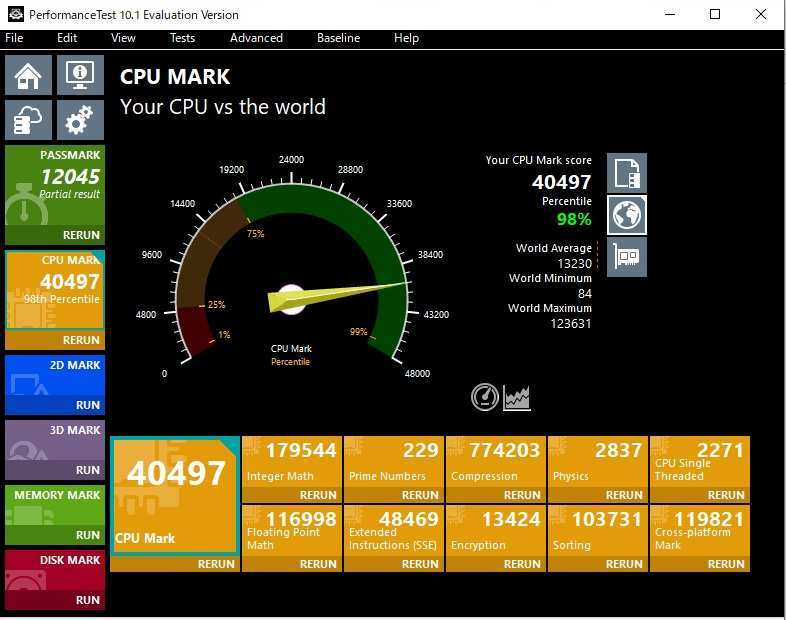The image size is (786, 620).
Task: Rerun the Integer Math test
Action: click(318, 495)
